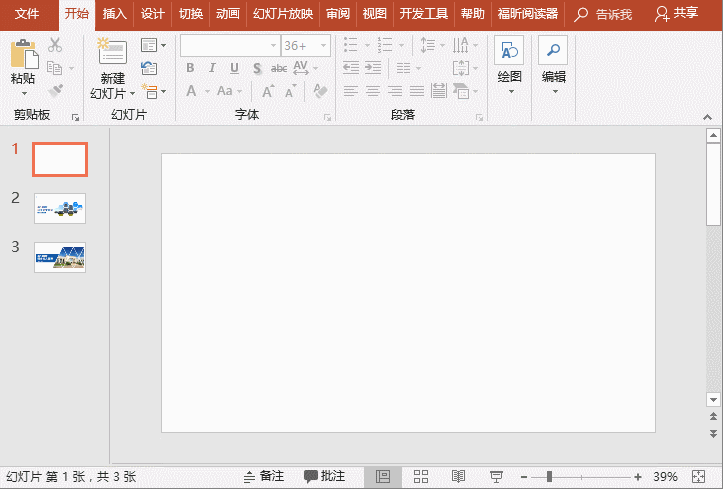Open the font name combo box

[228, 45]
